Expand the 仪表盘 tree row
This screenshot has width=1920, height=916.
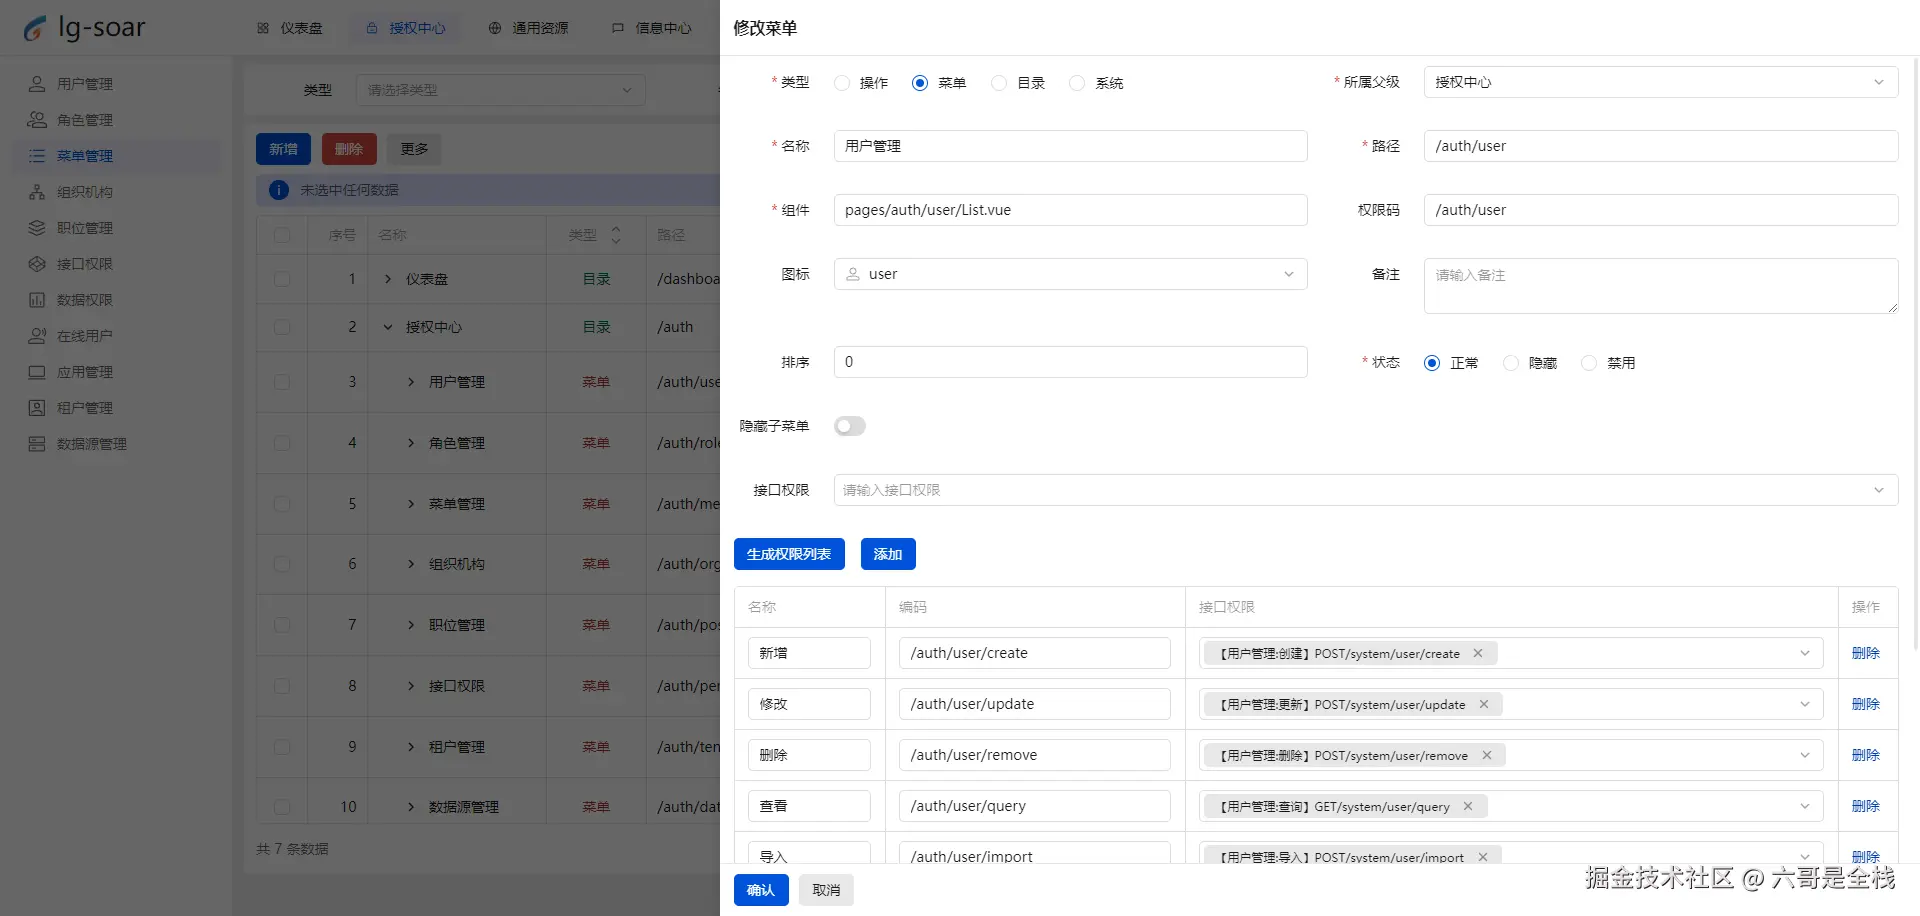pos(388,279)
